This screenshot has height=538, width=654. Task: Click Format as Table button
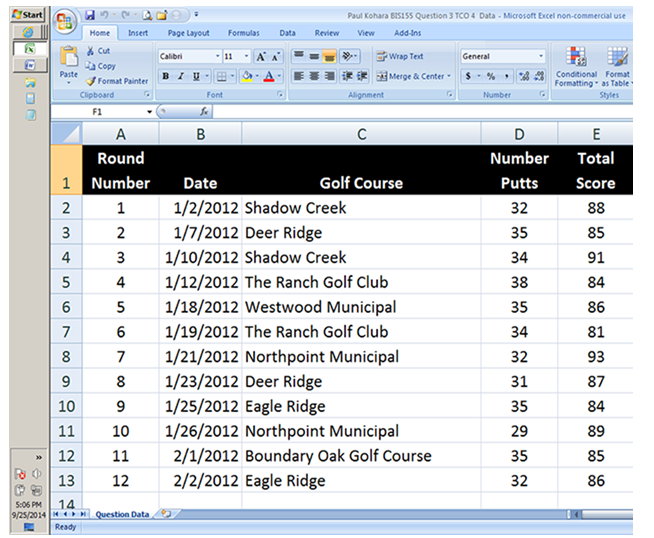pyautogui.click(x=617, y=66)
